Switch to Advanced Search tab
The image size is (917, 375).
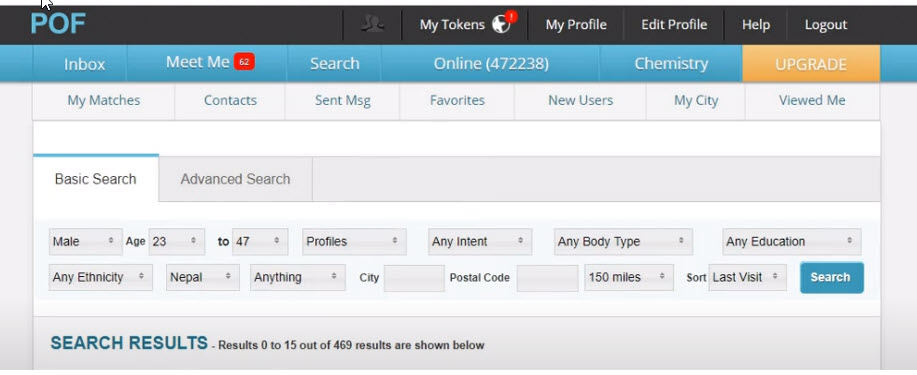235,179
